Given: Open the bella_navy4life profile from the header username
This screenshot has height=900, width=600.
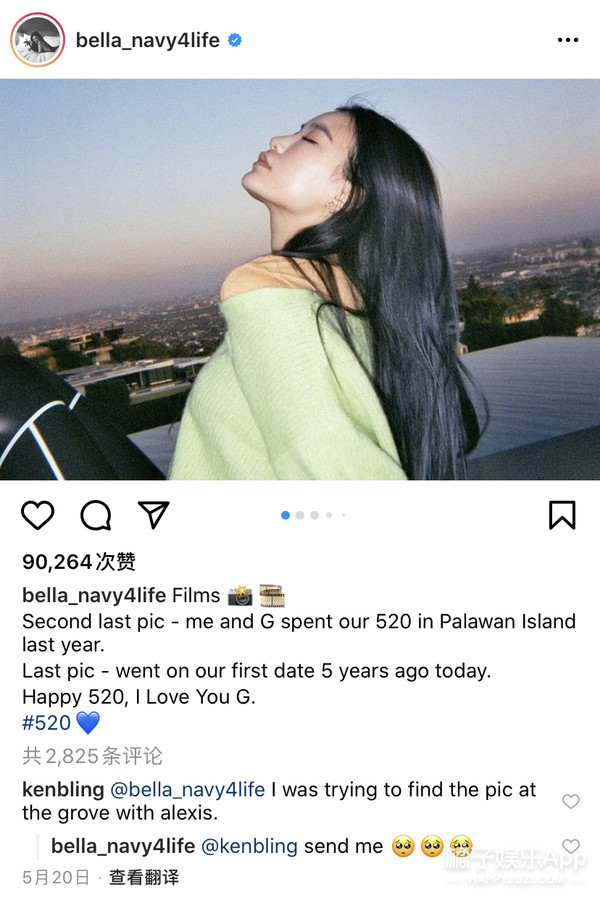Looking at the screenshot, I should (x=148, y=41).
